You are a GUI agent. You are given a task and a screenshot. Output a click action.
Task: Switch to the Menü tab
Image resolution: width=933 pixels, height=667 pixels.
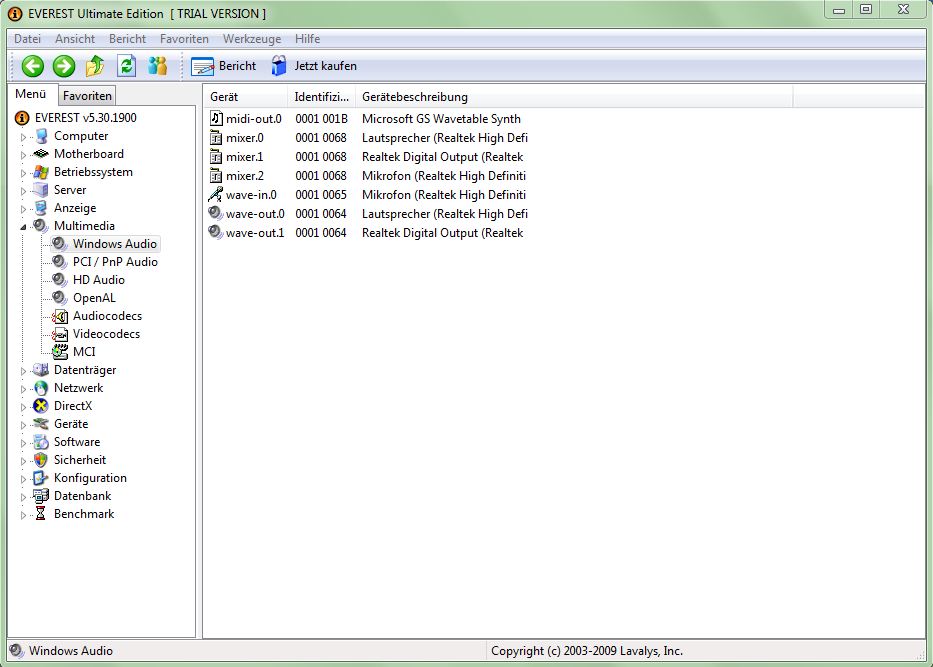coord(31,94)
